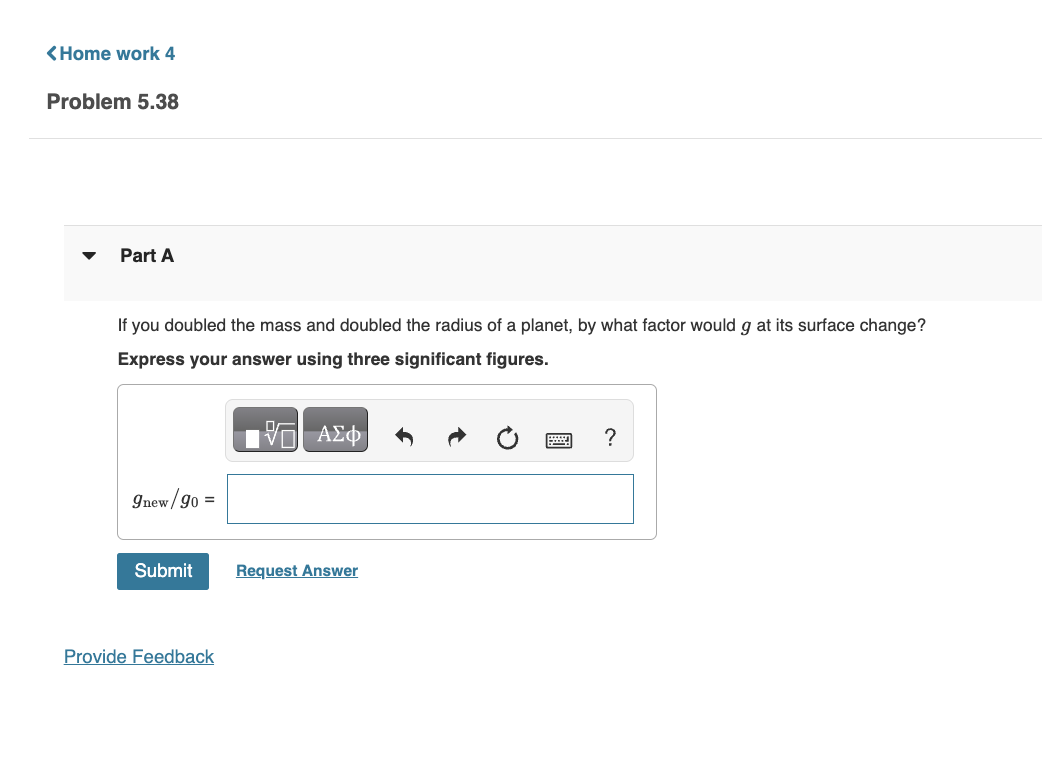The width and height of the screenshot is (1042, 776).
Task: Open equation editor help via question mark
Action: (x=610, y=437)
